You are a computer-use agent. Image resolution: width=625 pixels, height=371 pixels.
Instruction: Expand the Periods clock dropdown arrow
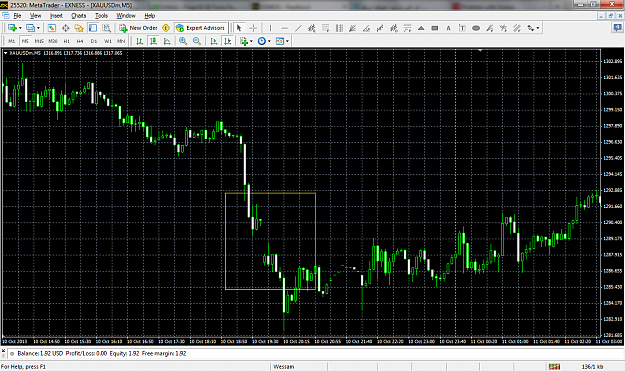(x=269, y=41)
